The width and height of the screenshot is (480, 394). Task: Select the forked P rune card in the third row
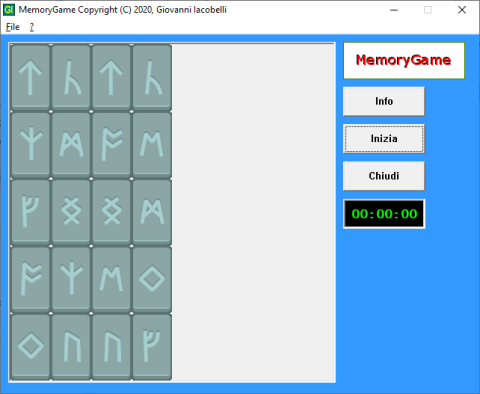[x=30, y=212]
